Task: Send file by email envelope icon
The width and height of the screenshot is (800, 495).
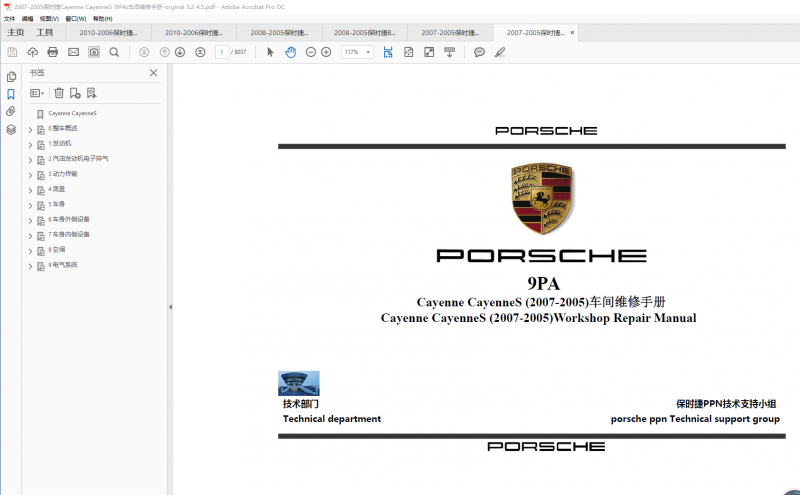Action: [x=73, y=52]
